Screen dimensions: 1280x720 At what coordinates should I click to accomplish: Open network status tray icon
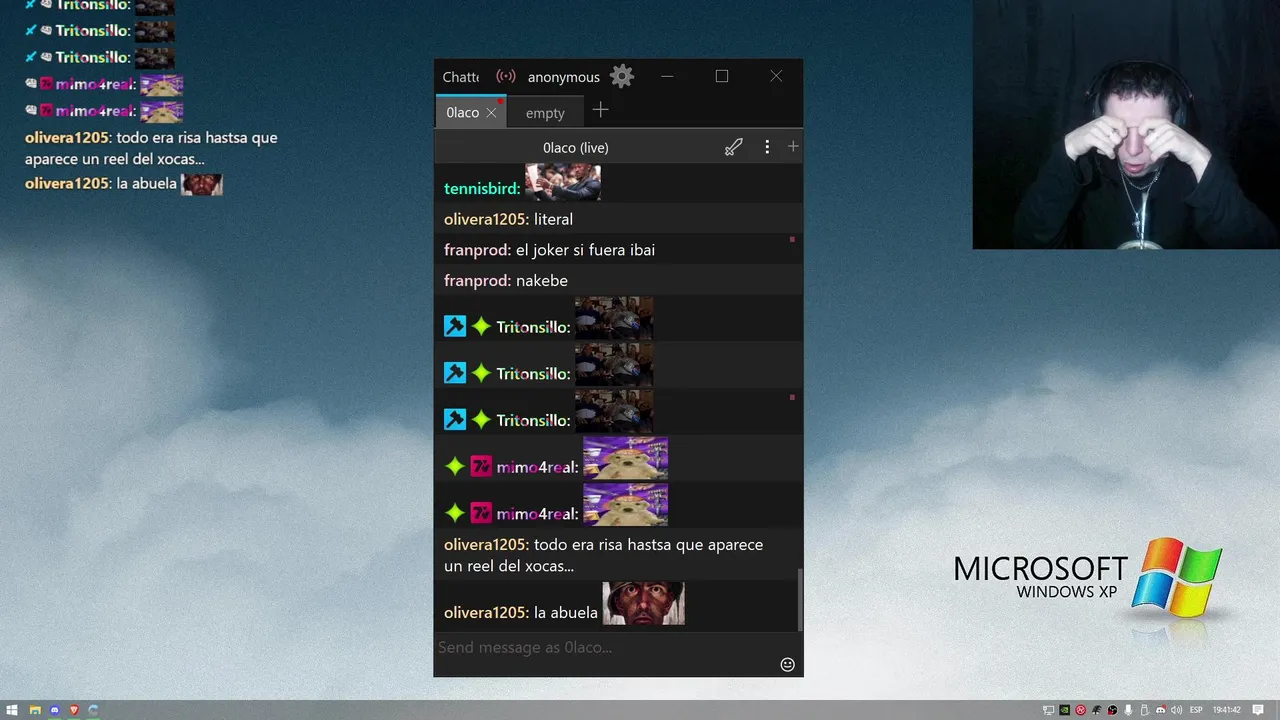[1048, 710]
